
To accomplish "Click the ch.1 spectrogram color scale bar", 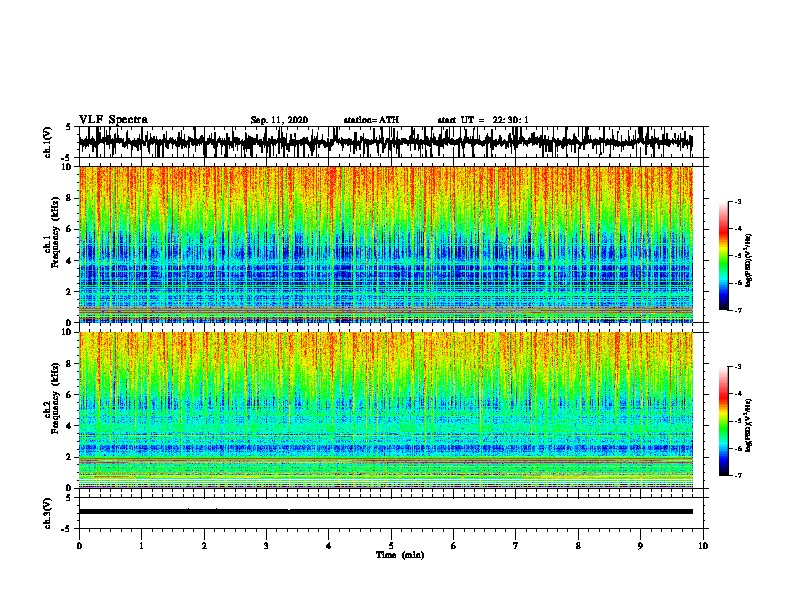I will 724,256.
